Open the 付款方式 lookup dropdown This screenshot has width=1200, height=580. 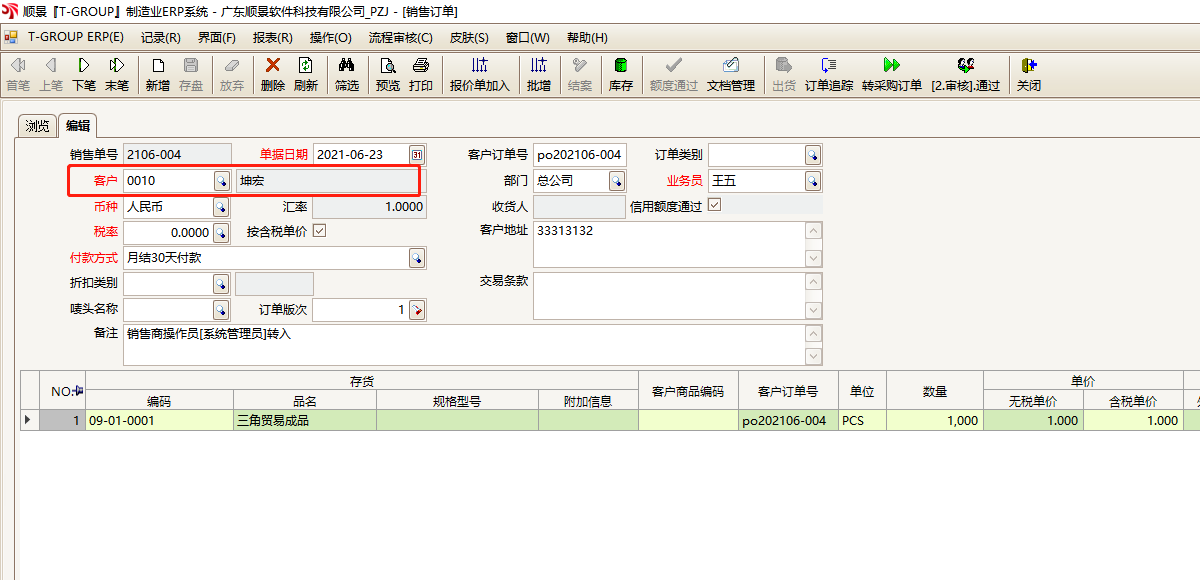click(x=416, y=258)
